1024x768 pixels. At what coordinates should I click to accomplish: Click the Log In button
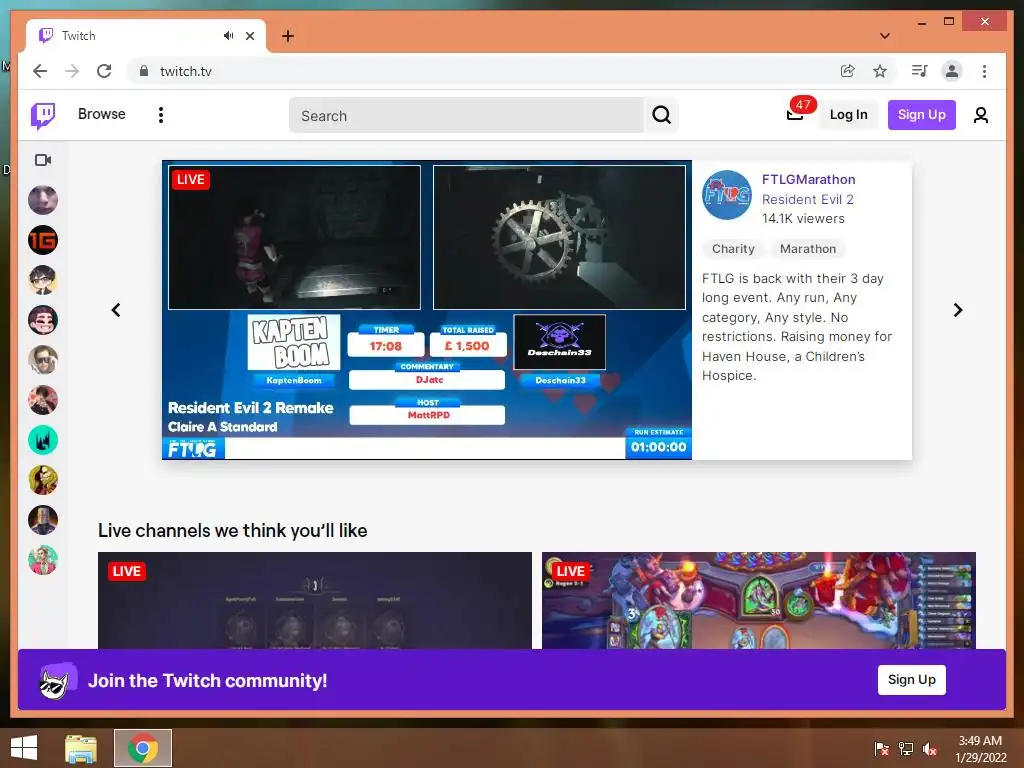tap(848, 115)
